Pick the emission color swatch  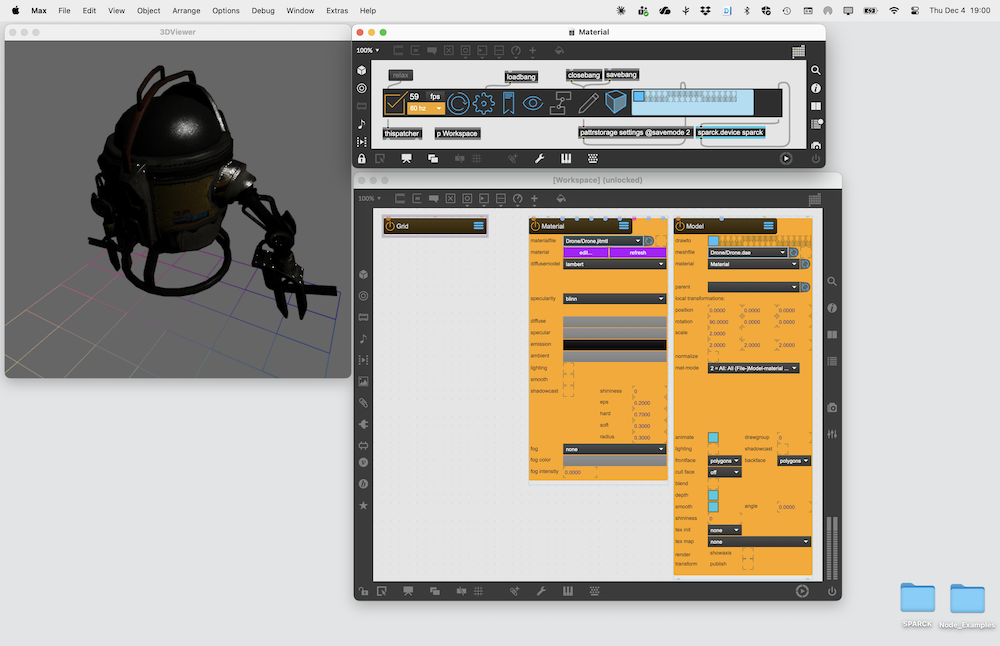614,344
